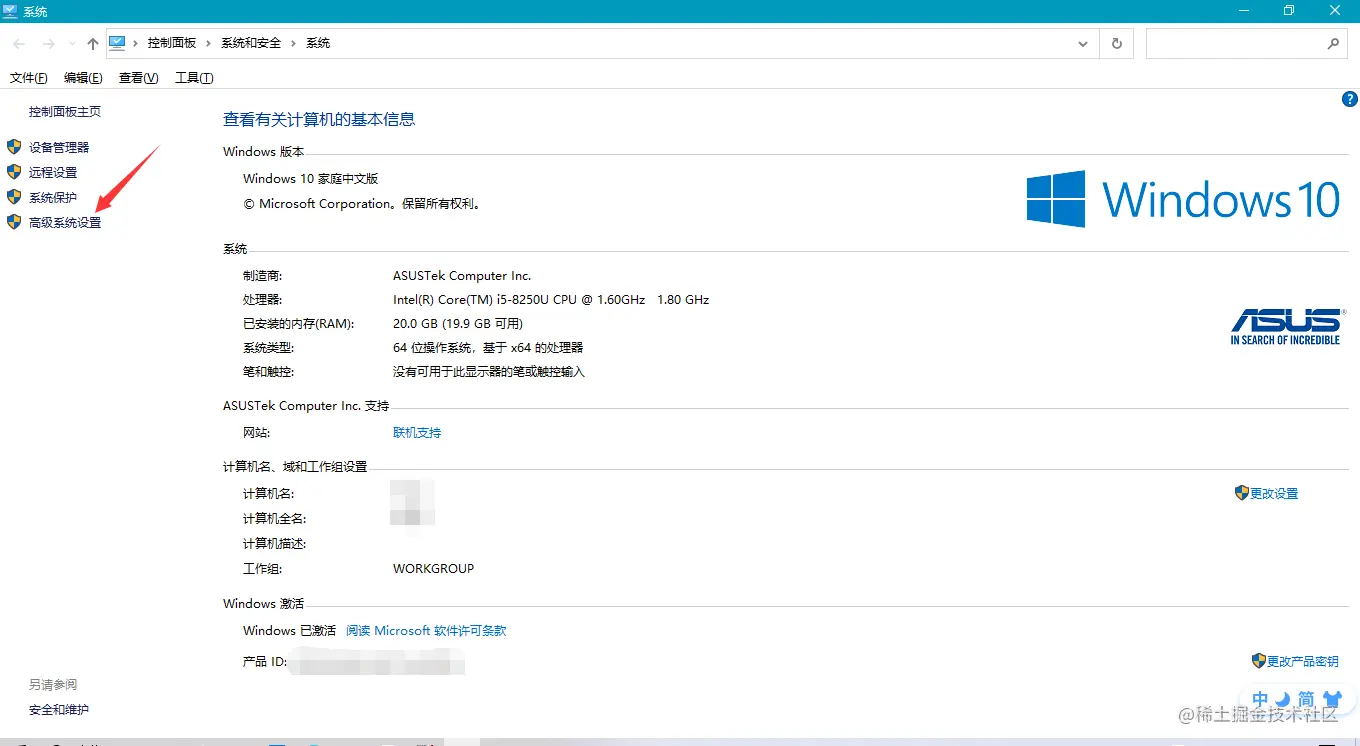Click the computer icon in address bar
Screen dimensions: 1360x746
point(117,43)
